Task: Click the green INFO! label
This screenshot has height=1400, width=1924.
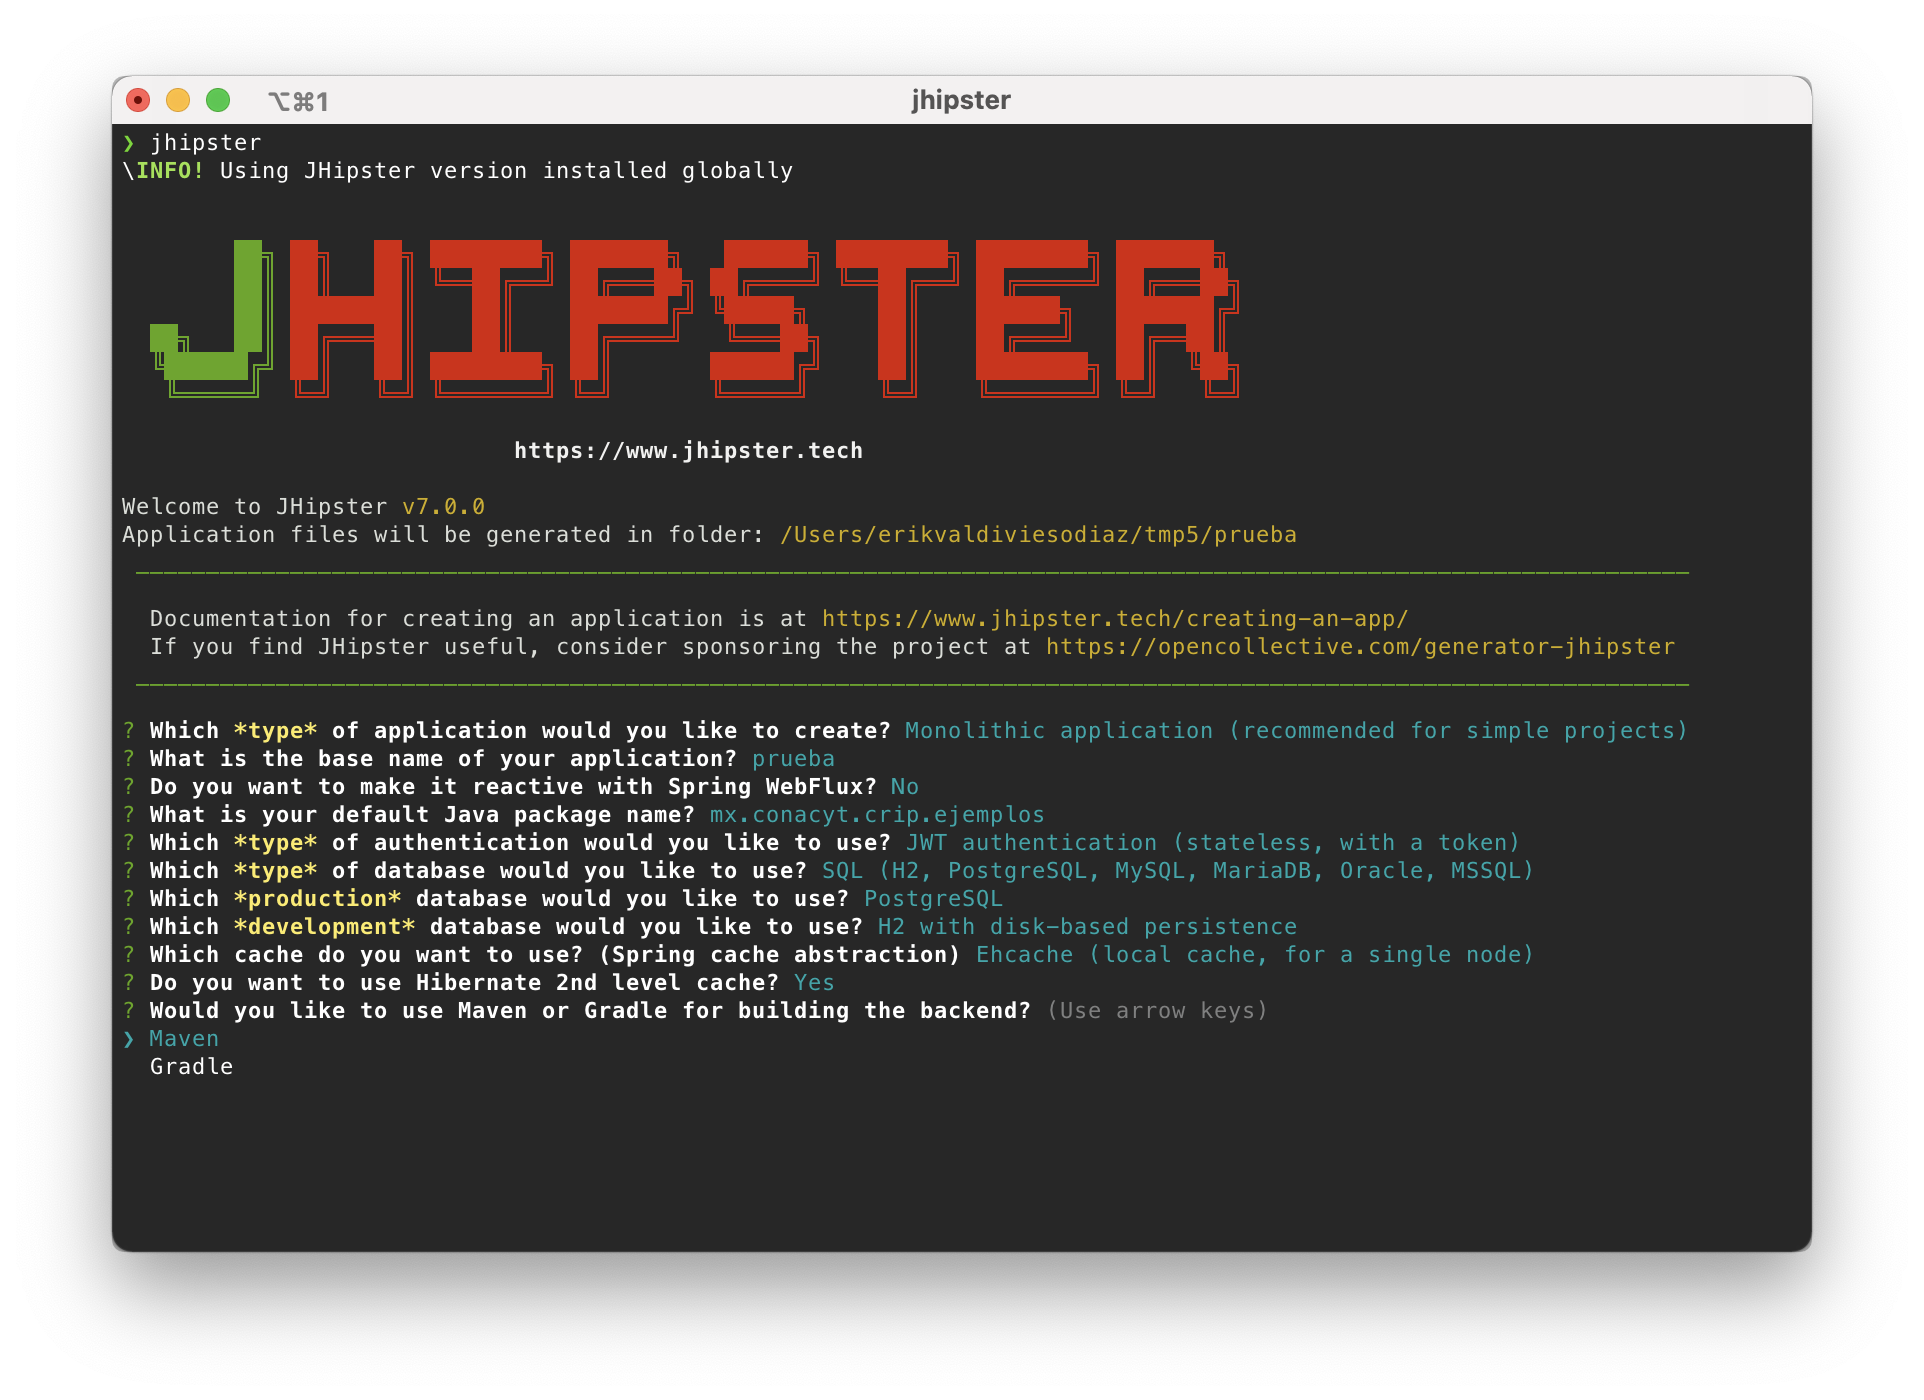Action: tap(170, 171)
